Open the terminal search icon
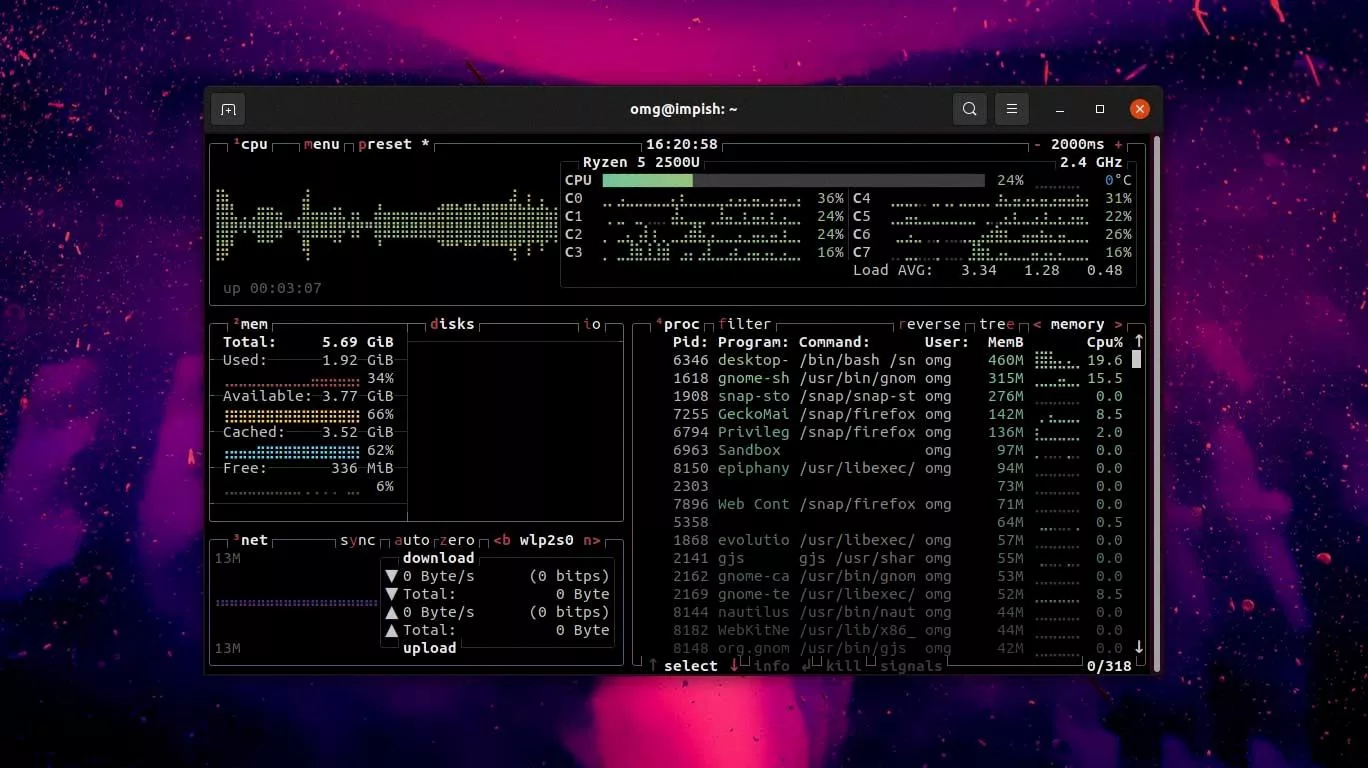Viewport: 1368px width, 768px height. click(969, 109)
